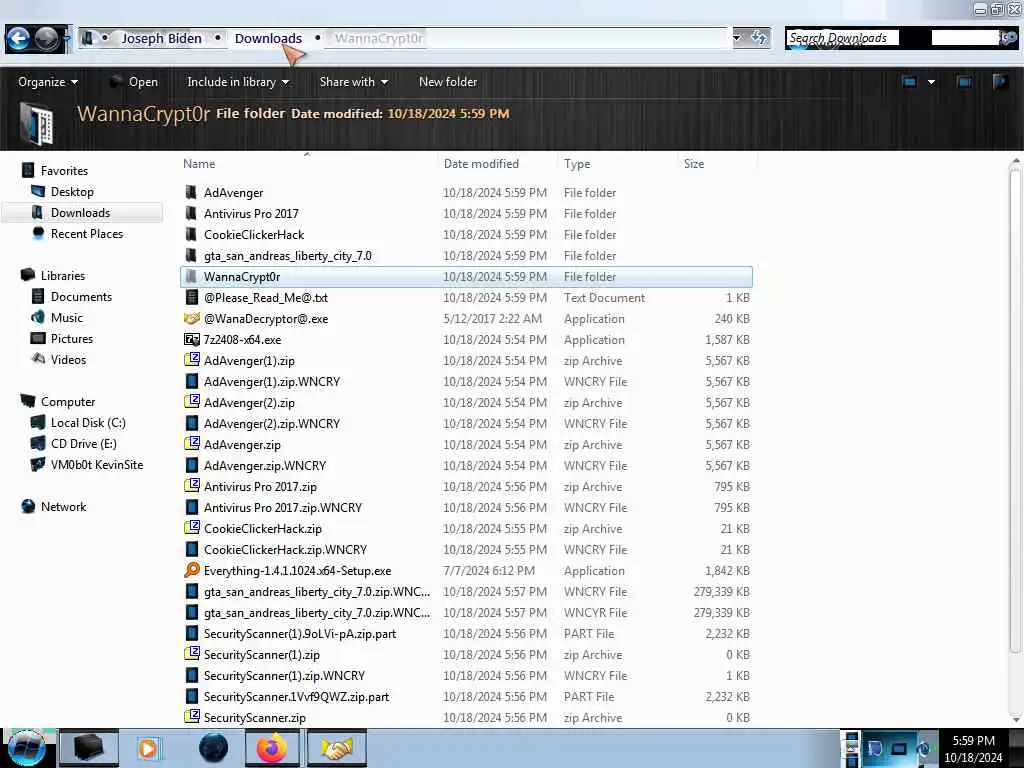The height and width of the screenshot is (768, 1024).
Task: Select Joseph Biden in the address breadcrumb
Action: [161, 39]
